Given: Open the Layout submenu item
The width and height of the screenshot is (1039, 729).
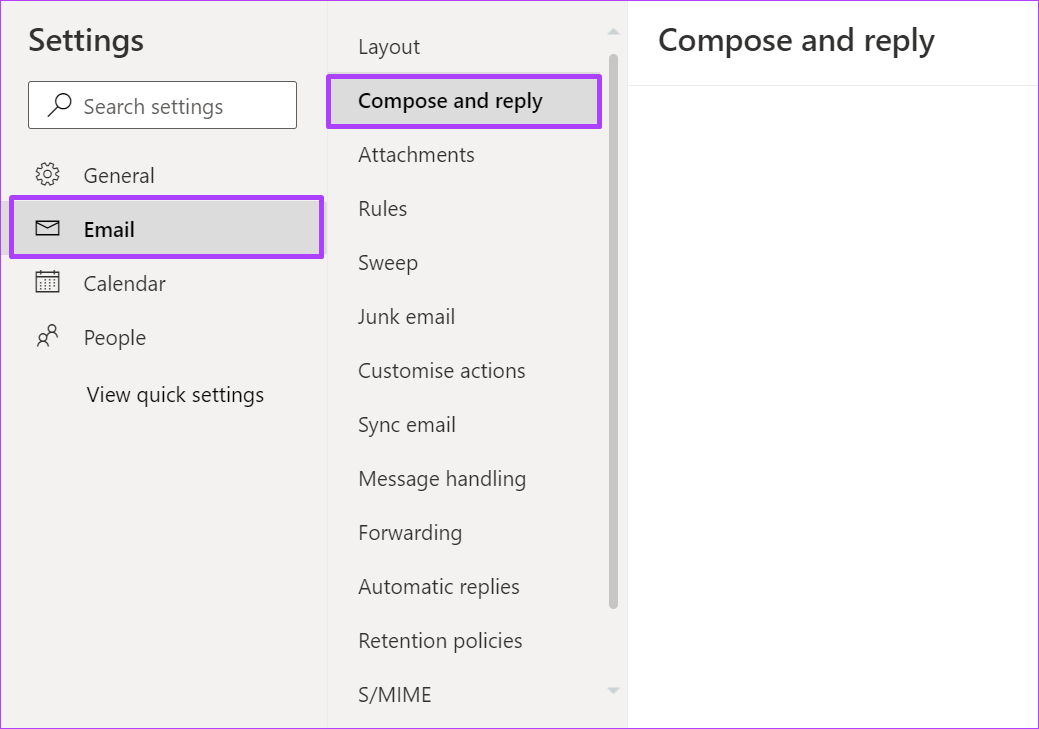Looking at the screenshot, I should (465, 47).
